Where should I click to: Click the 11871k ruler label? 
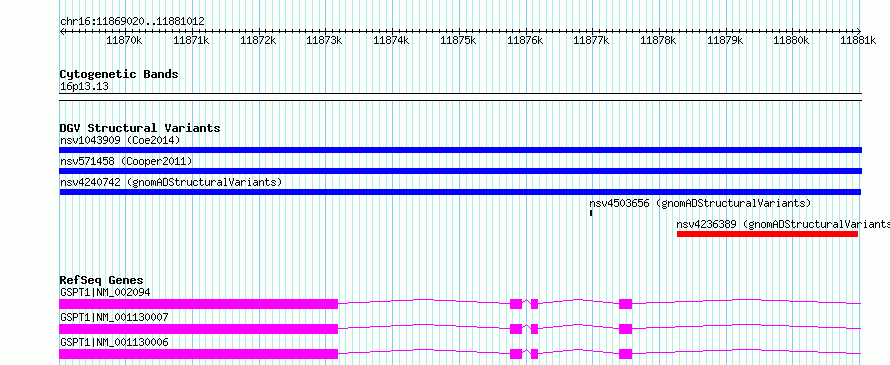pyautogui.click(x=191, y=40)
